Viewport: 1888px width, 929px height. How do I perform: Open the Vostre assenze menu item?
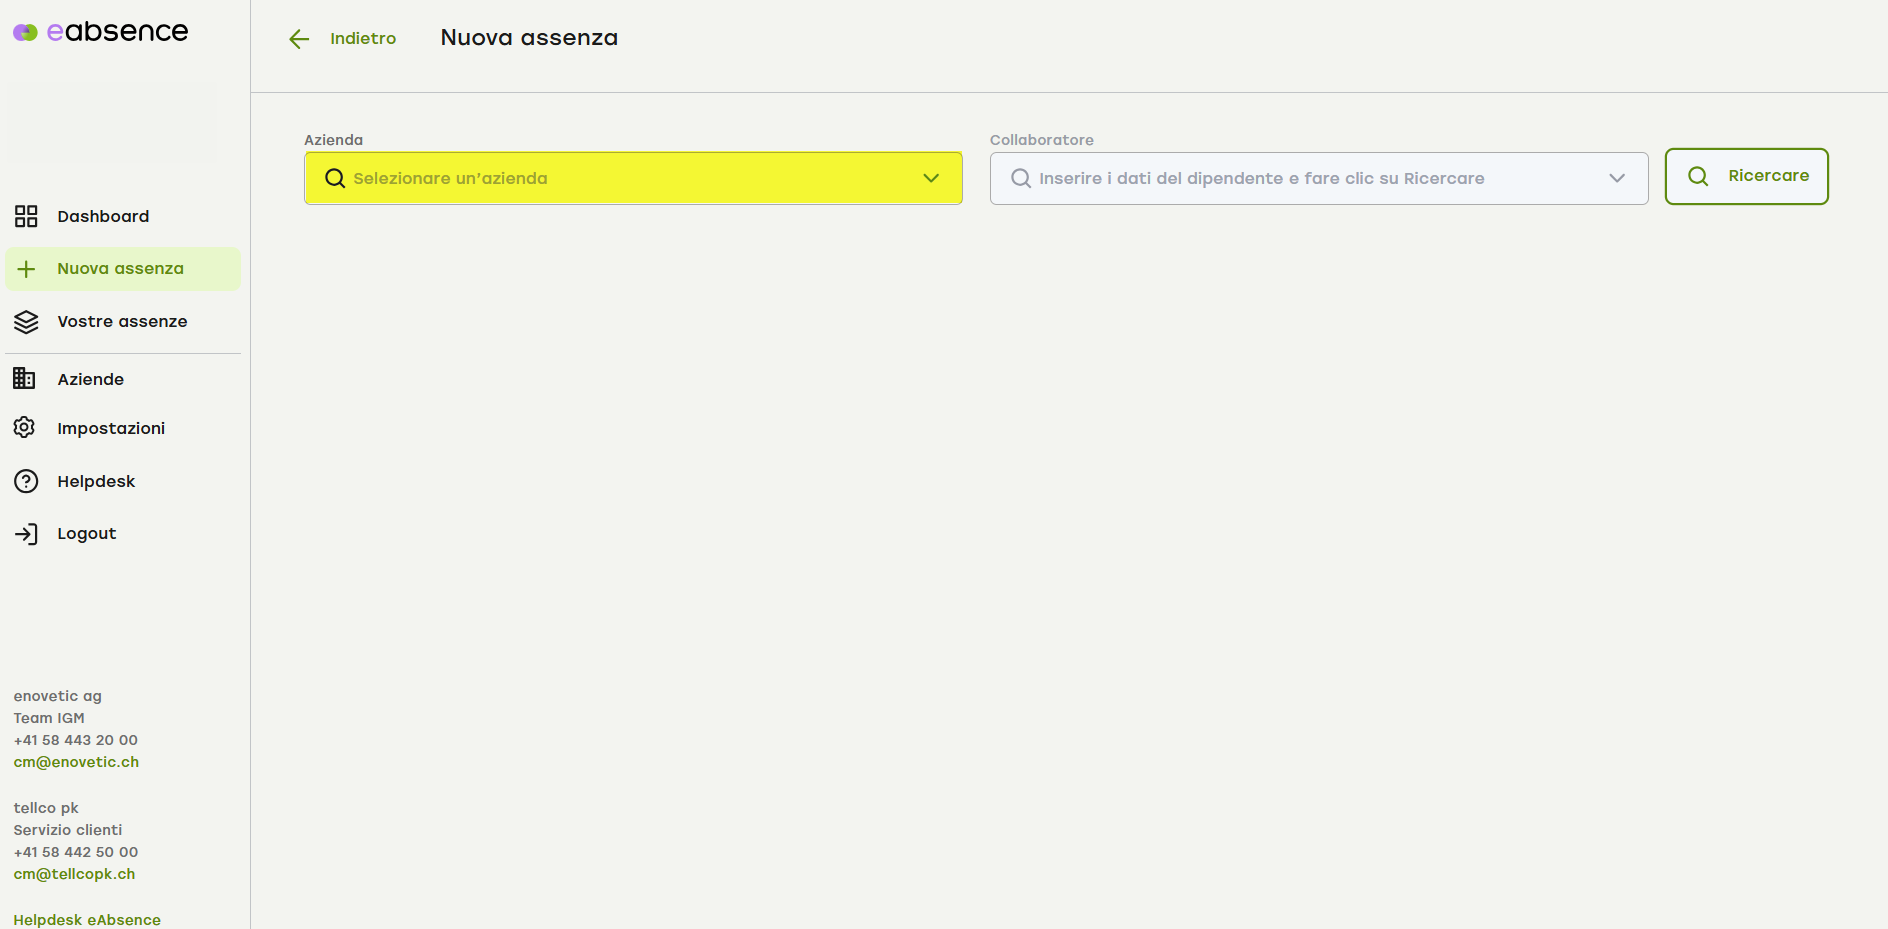(122, 322)
